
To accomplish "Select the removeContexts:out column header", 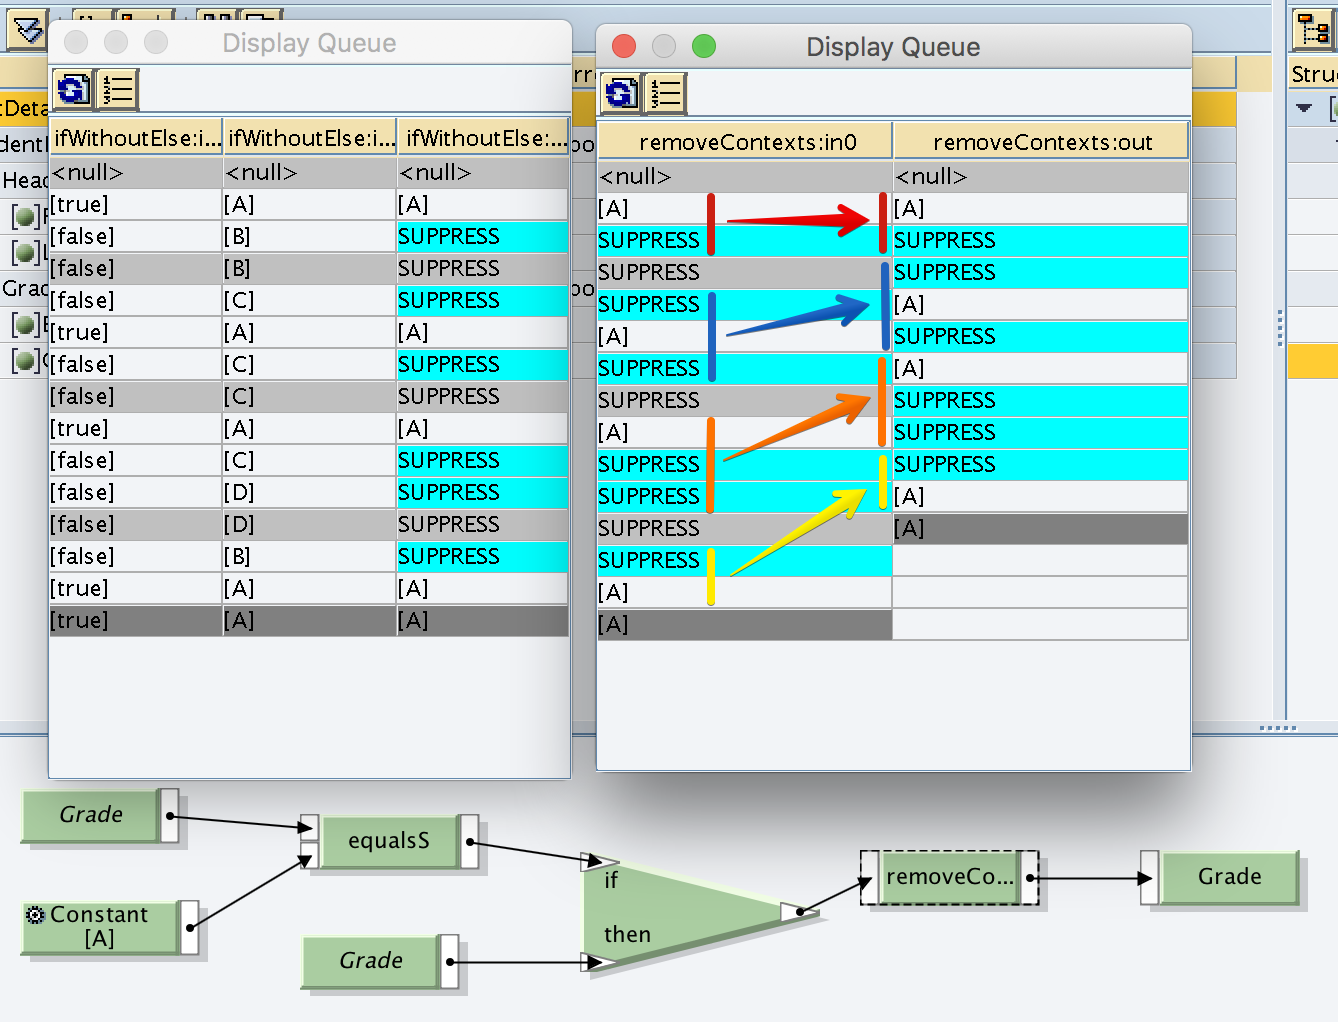I will 1041,142.
